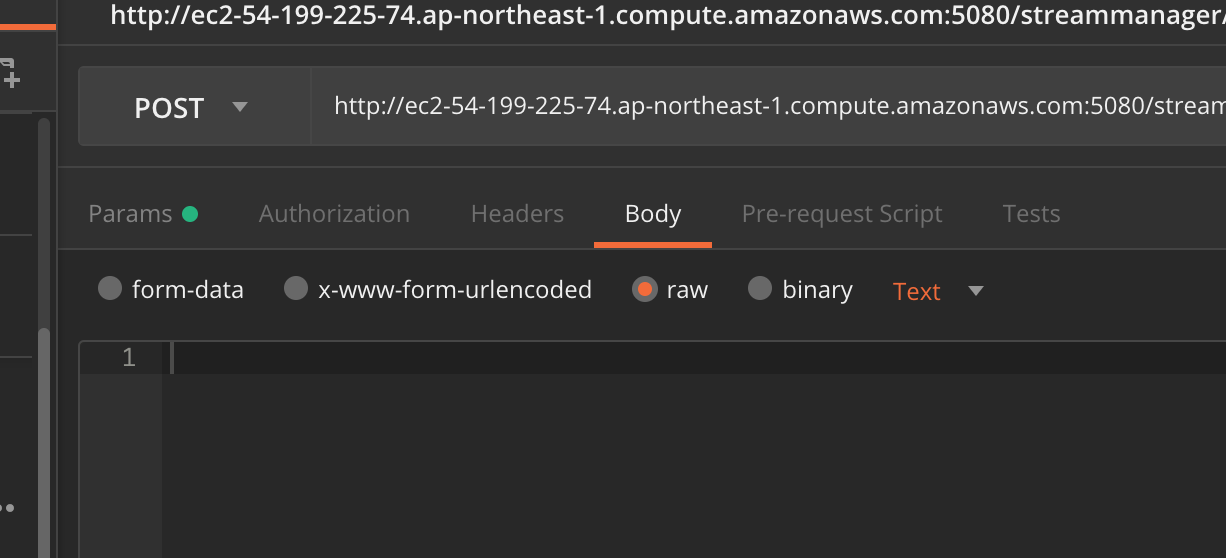
Task: Click into the request URL field
Action: 768,107
